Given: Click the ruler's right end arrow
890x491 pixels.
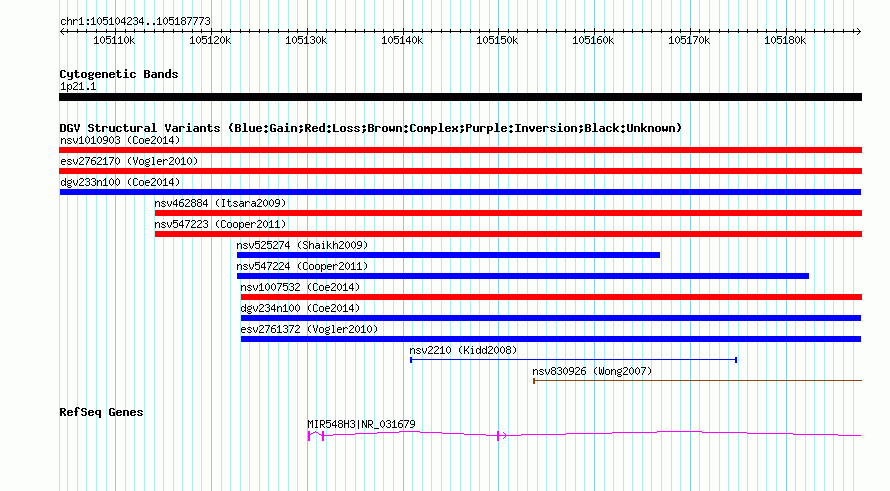Looking at the screenshot, I should tap(859, 31).
